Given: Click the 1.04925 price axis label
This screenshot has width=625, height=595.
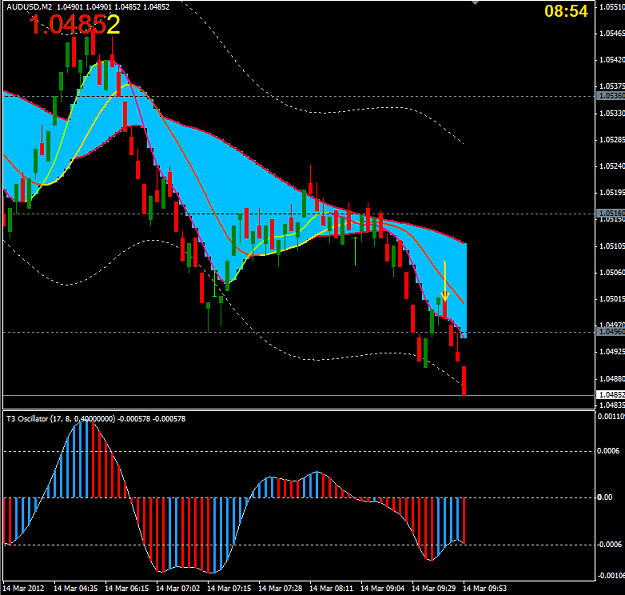Looking at the screenshot, I should coord(612,352).
